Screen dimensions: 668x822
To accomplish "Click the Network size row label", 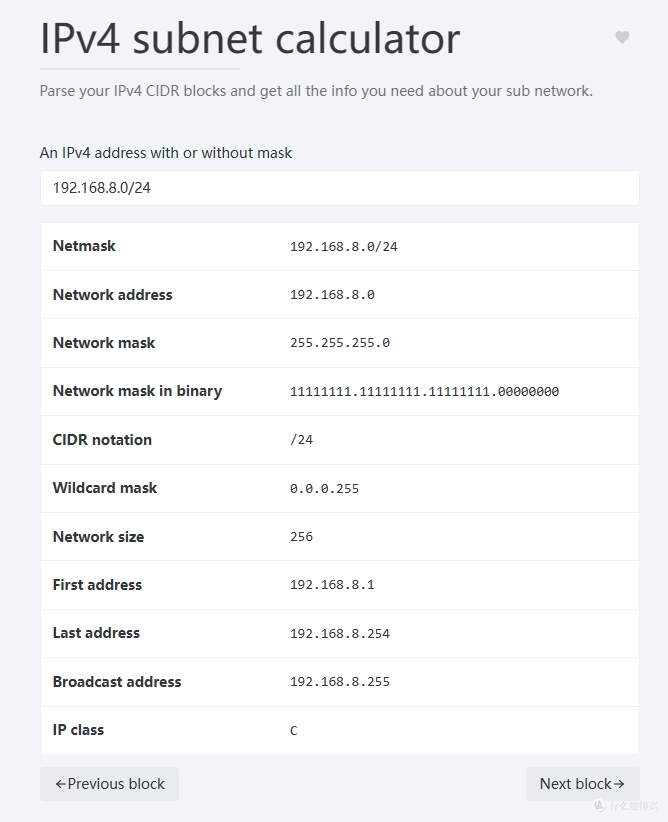I will pyautogui.click(x=98, y=537).
